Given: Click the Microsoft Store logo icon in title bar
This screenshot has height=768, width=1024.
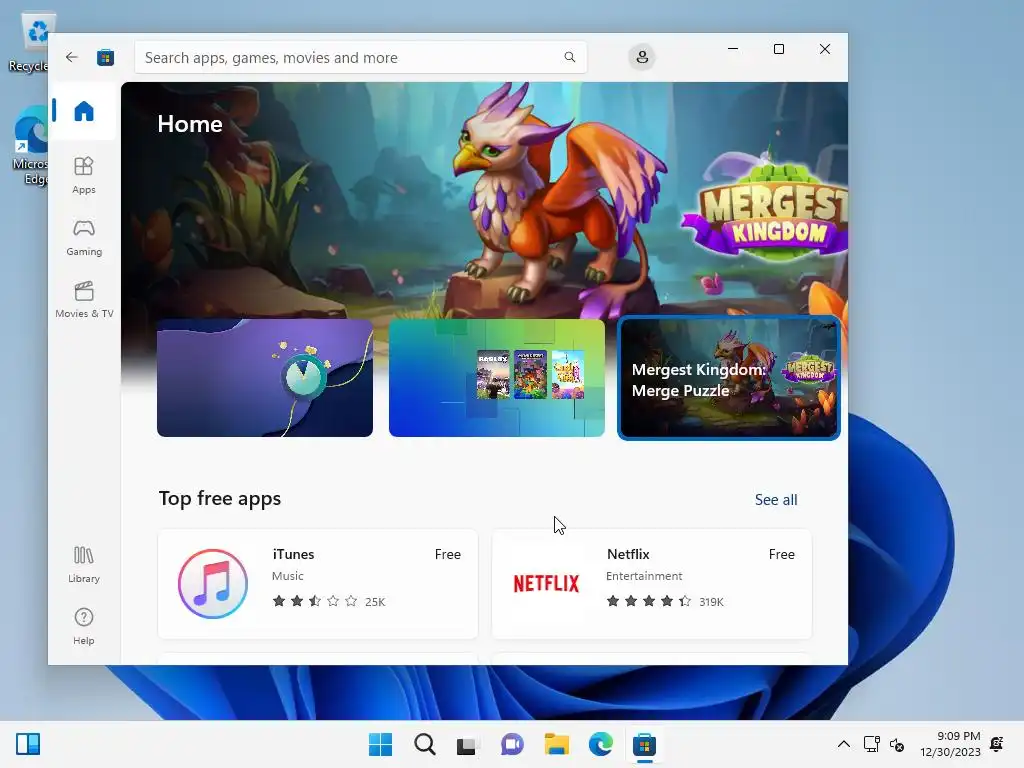Looking at the screenshot, I should click(106, 57).
